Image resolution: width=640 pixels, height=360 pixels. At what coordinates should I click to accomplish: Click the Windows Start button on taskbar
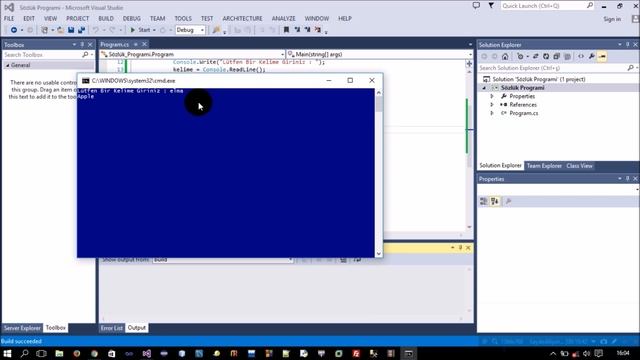coord(7,353)
